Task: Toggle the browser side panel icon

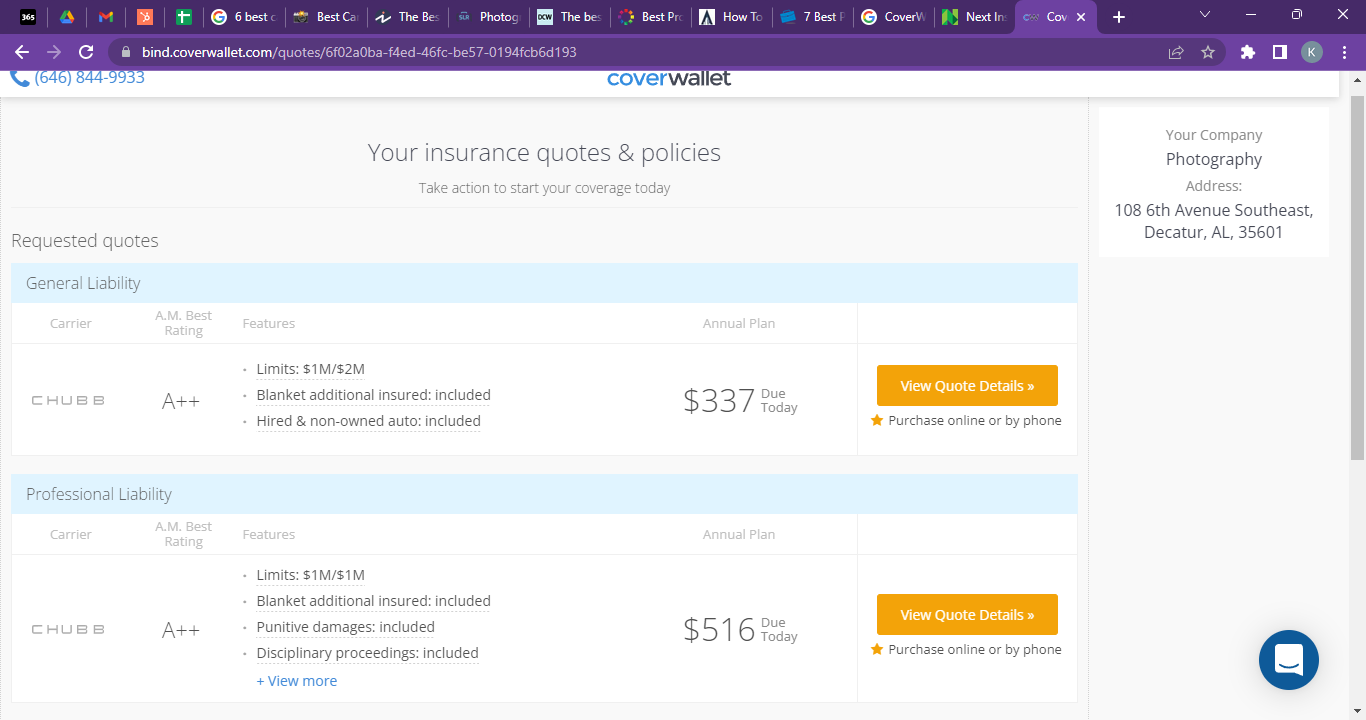Action: (1279, 52)
